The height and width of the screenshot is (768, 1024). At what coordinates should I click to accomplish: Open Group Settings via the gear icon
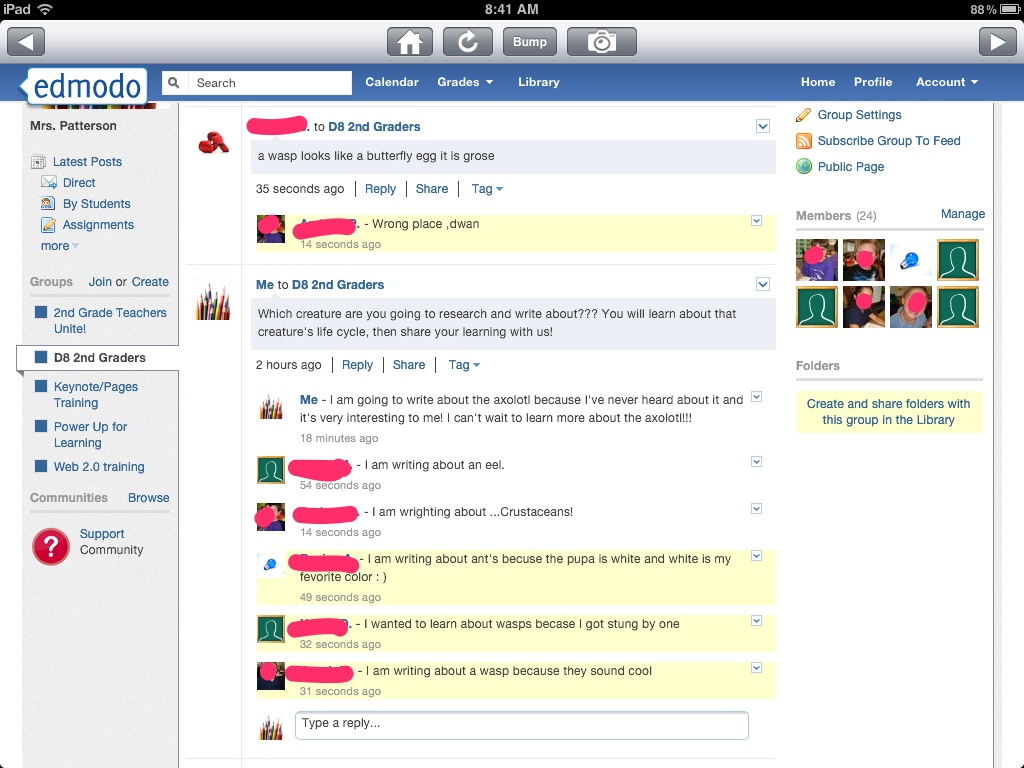[800, 115]
